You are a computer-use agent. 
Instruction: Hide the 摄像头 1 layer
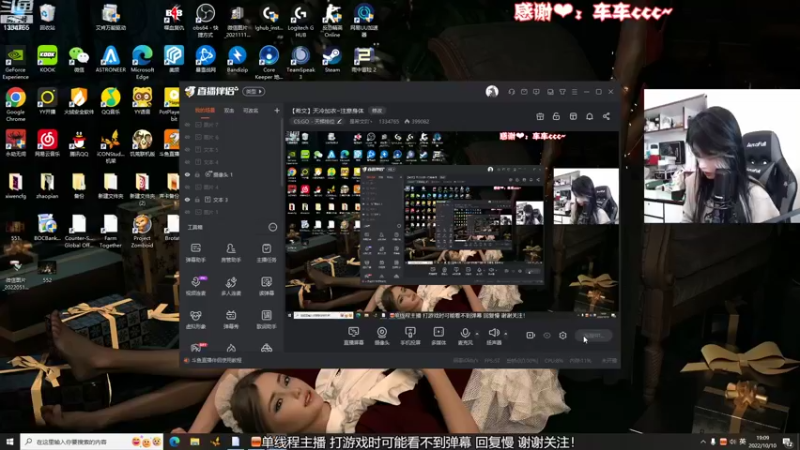click(x=187, y=174)
